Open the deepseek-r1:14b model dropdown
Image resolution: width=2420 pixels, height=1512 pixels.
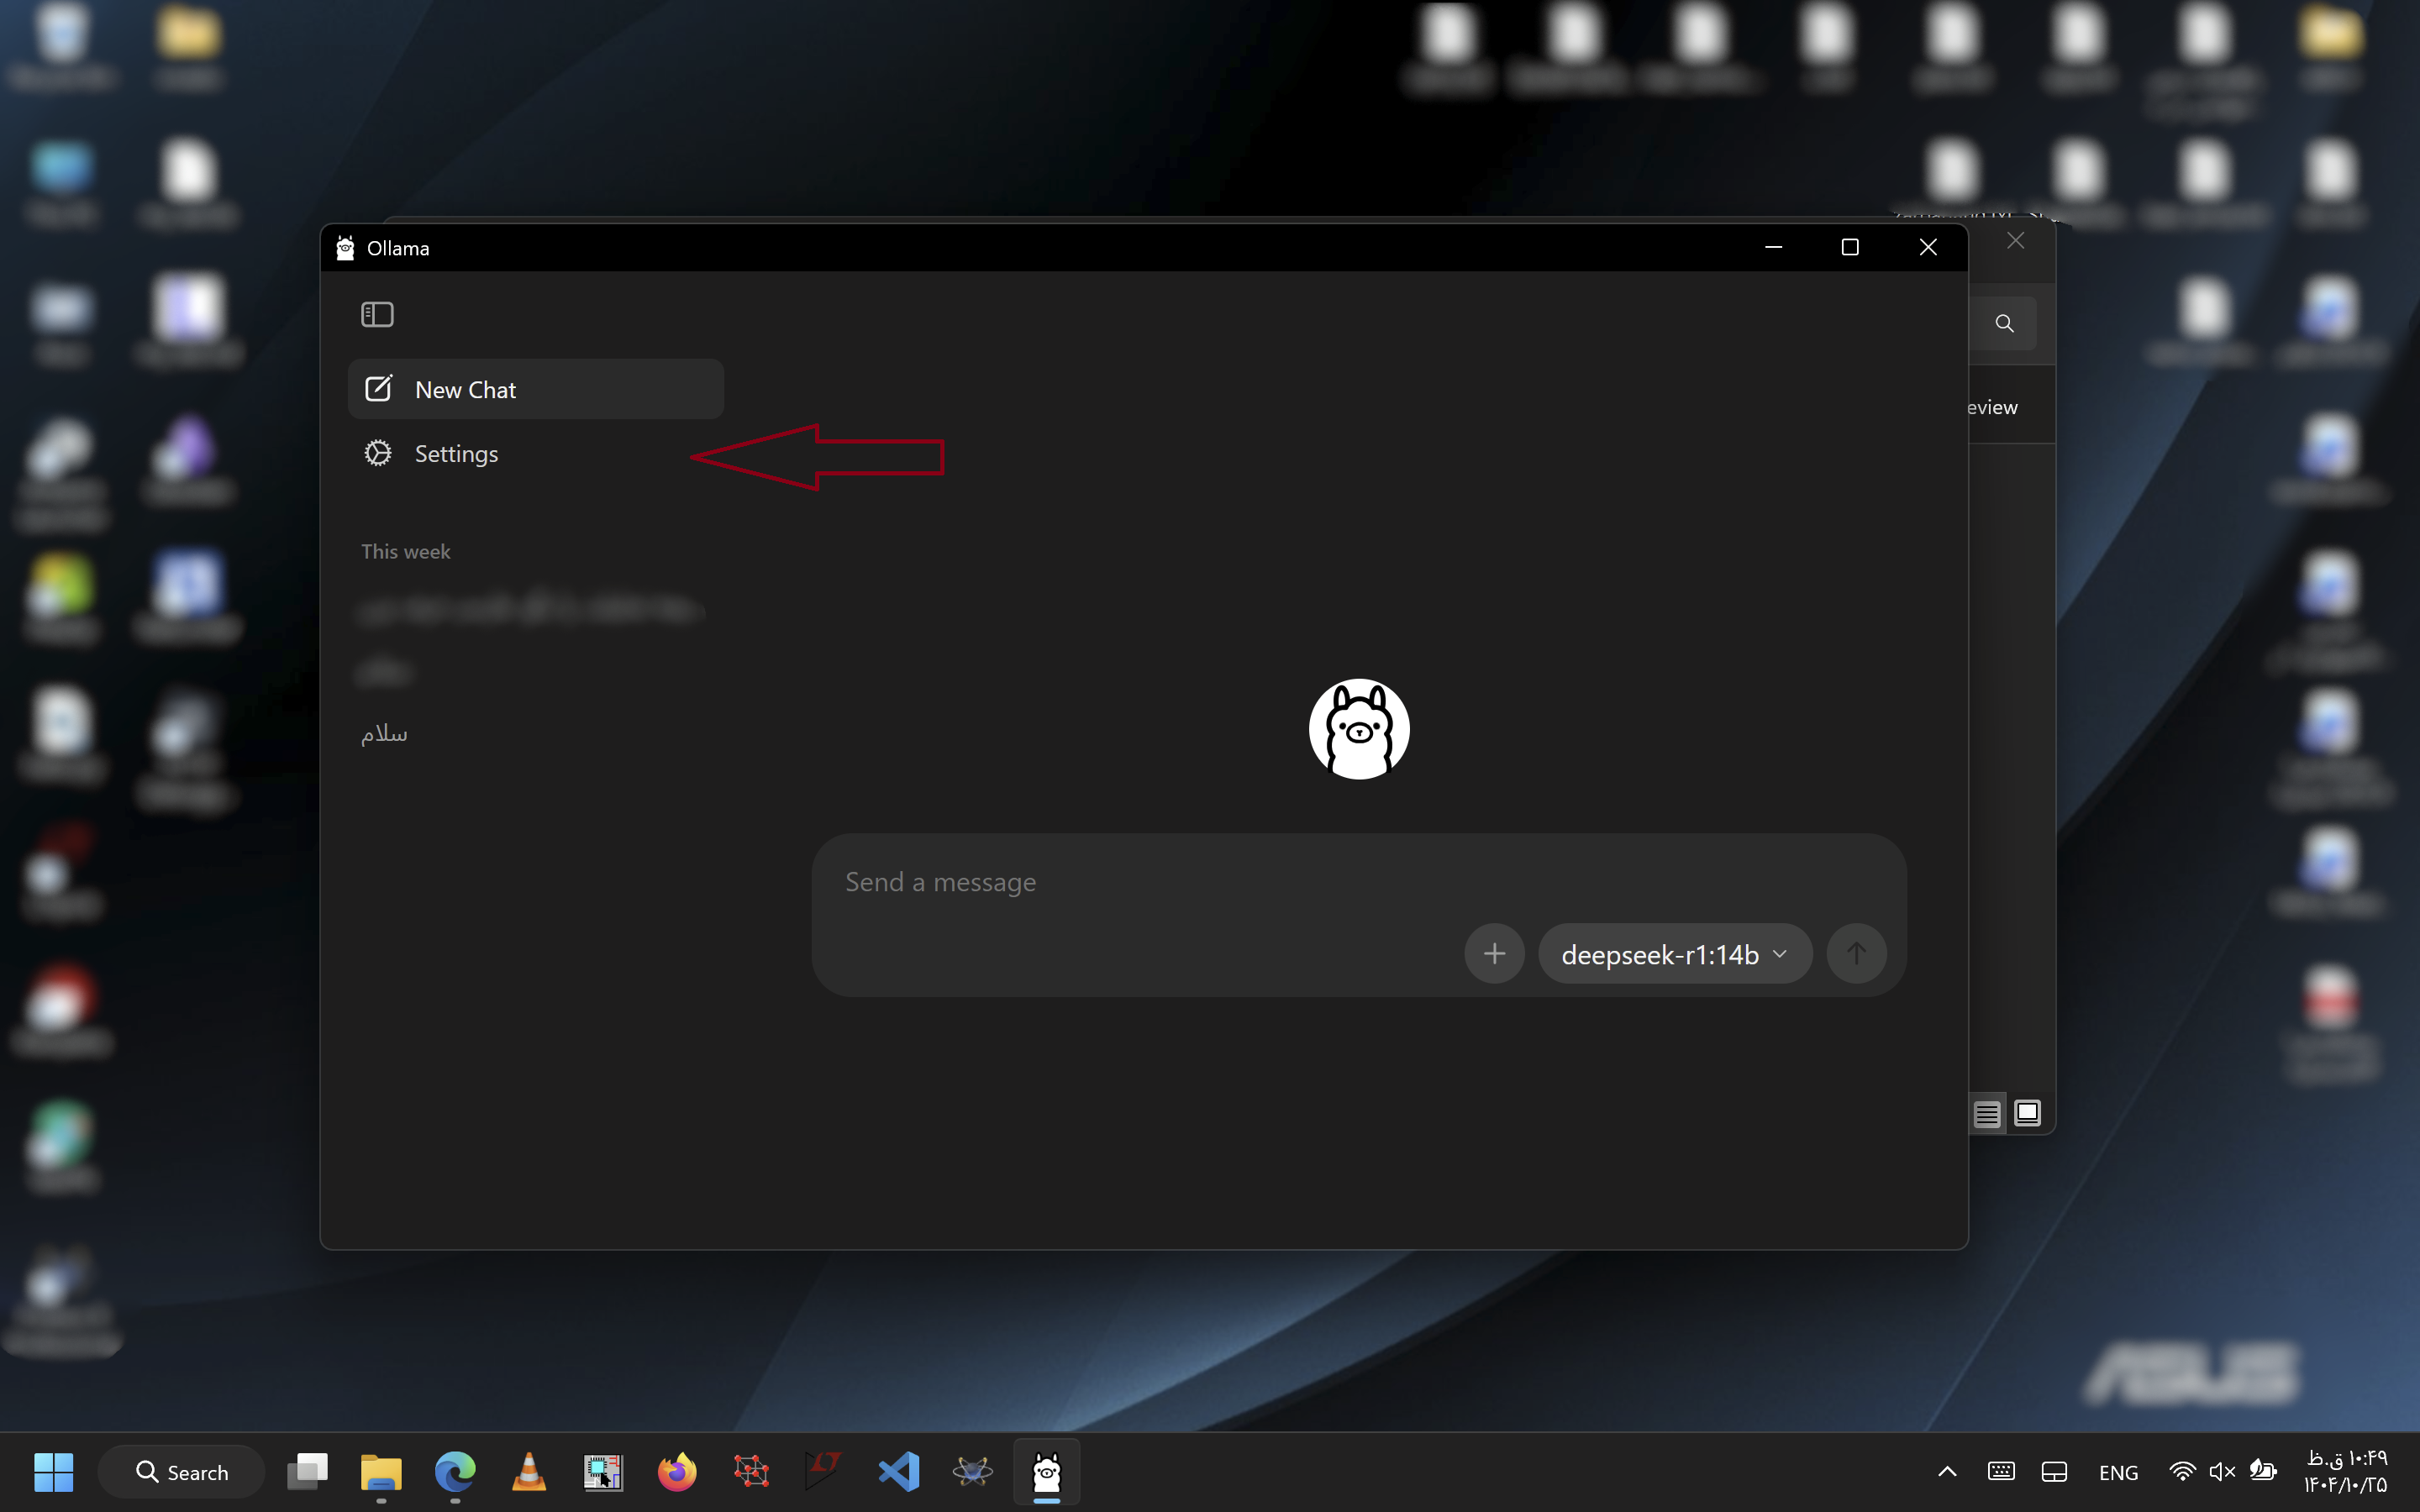pos(1673,953)
